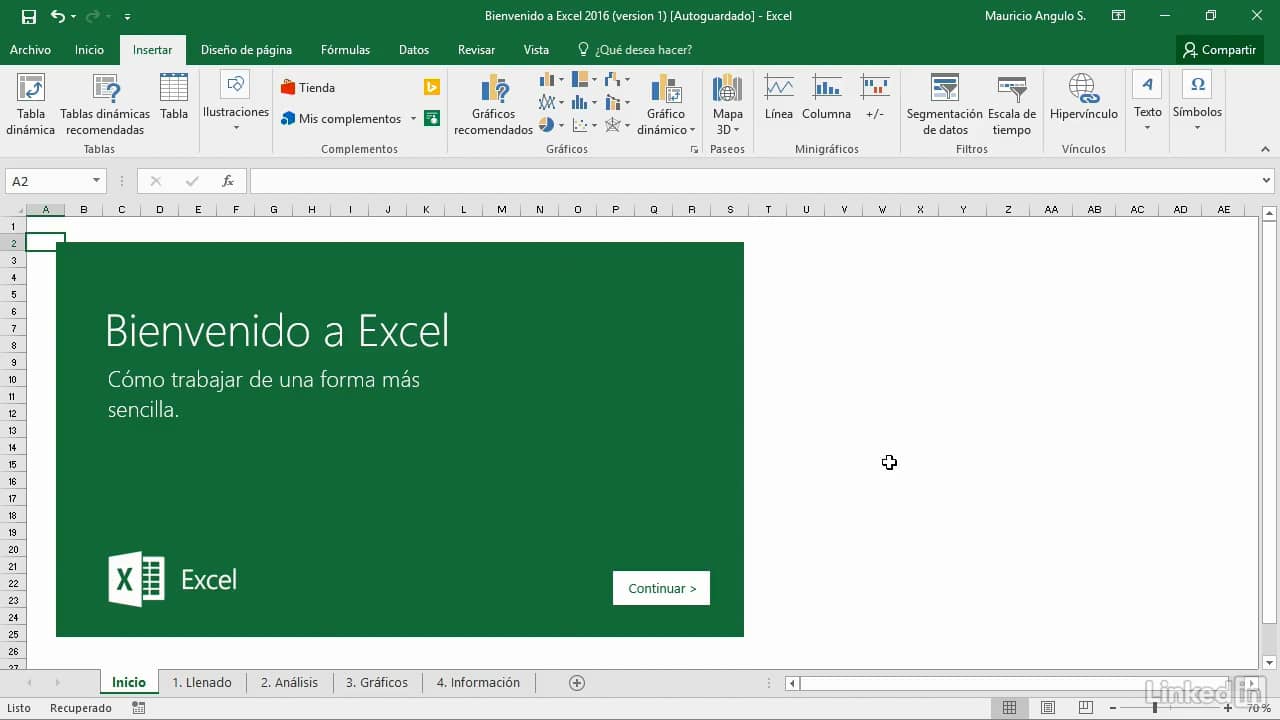The image size is (1280, 720).
Task: Insert a Línea sparkline
Action: (779, 97)
